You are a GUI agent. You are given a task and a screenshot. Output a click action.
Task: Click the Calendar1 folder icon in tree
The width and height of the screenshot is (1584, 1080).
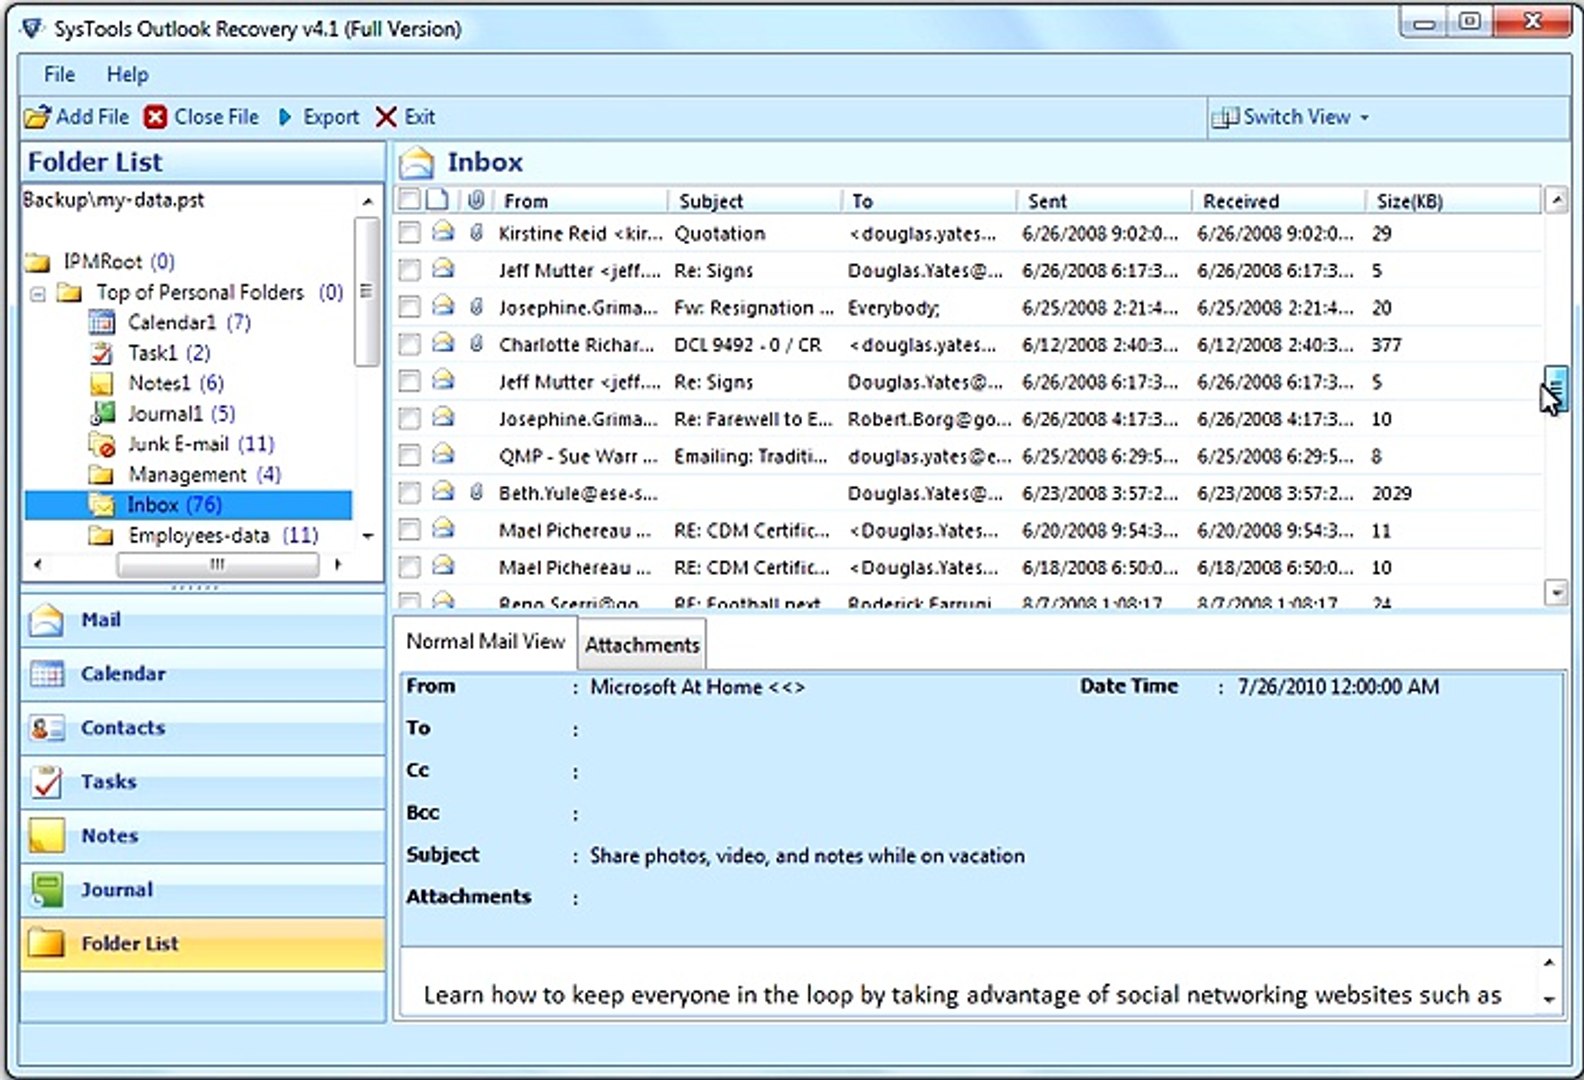pos(102,322)
